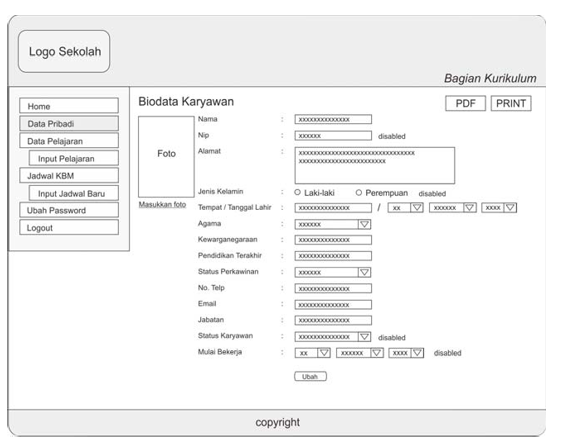Click the Jabatan input field
The height and width of the screenshot is (442, 565).
(x=333, y=320)
